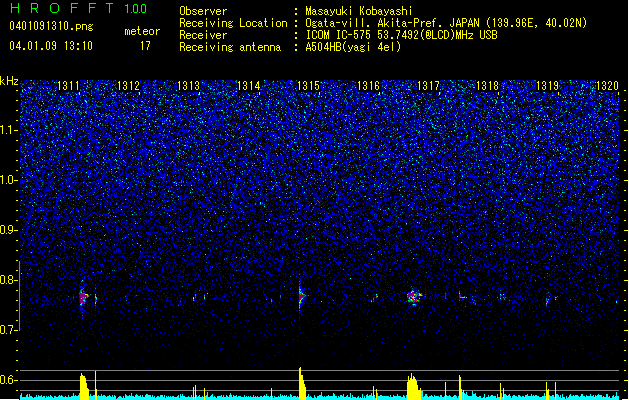The image size is (629, 400).
Task: Click the sharp meteor echo below 1315
Action: [301, 296]
